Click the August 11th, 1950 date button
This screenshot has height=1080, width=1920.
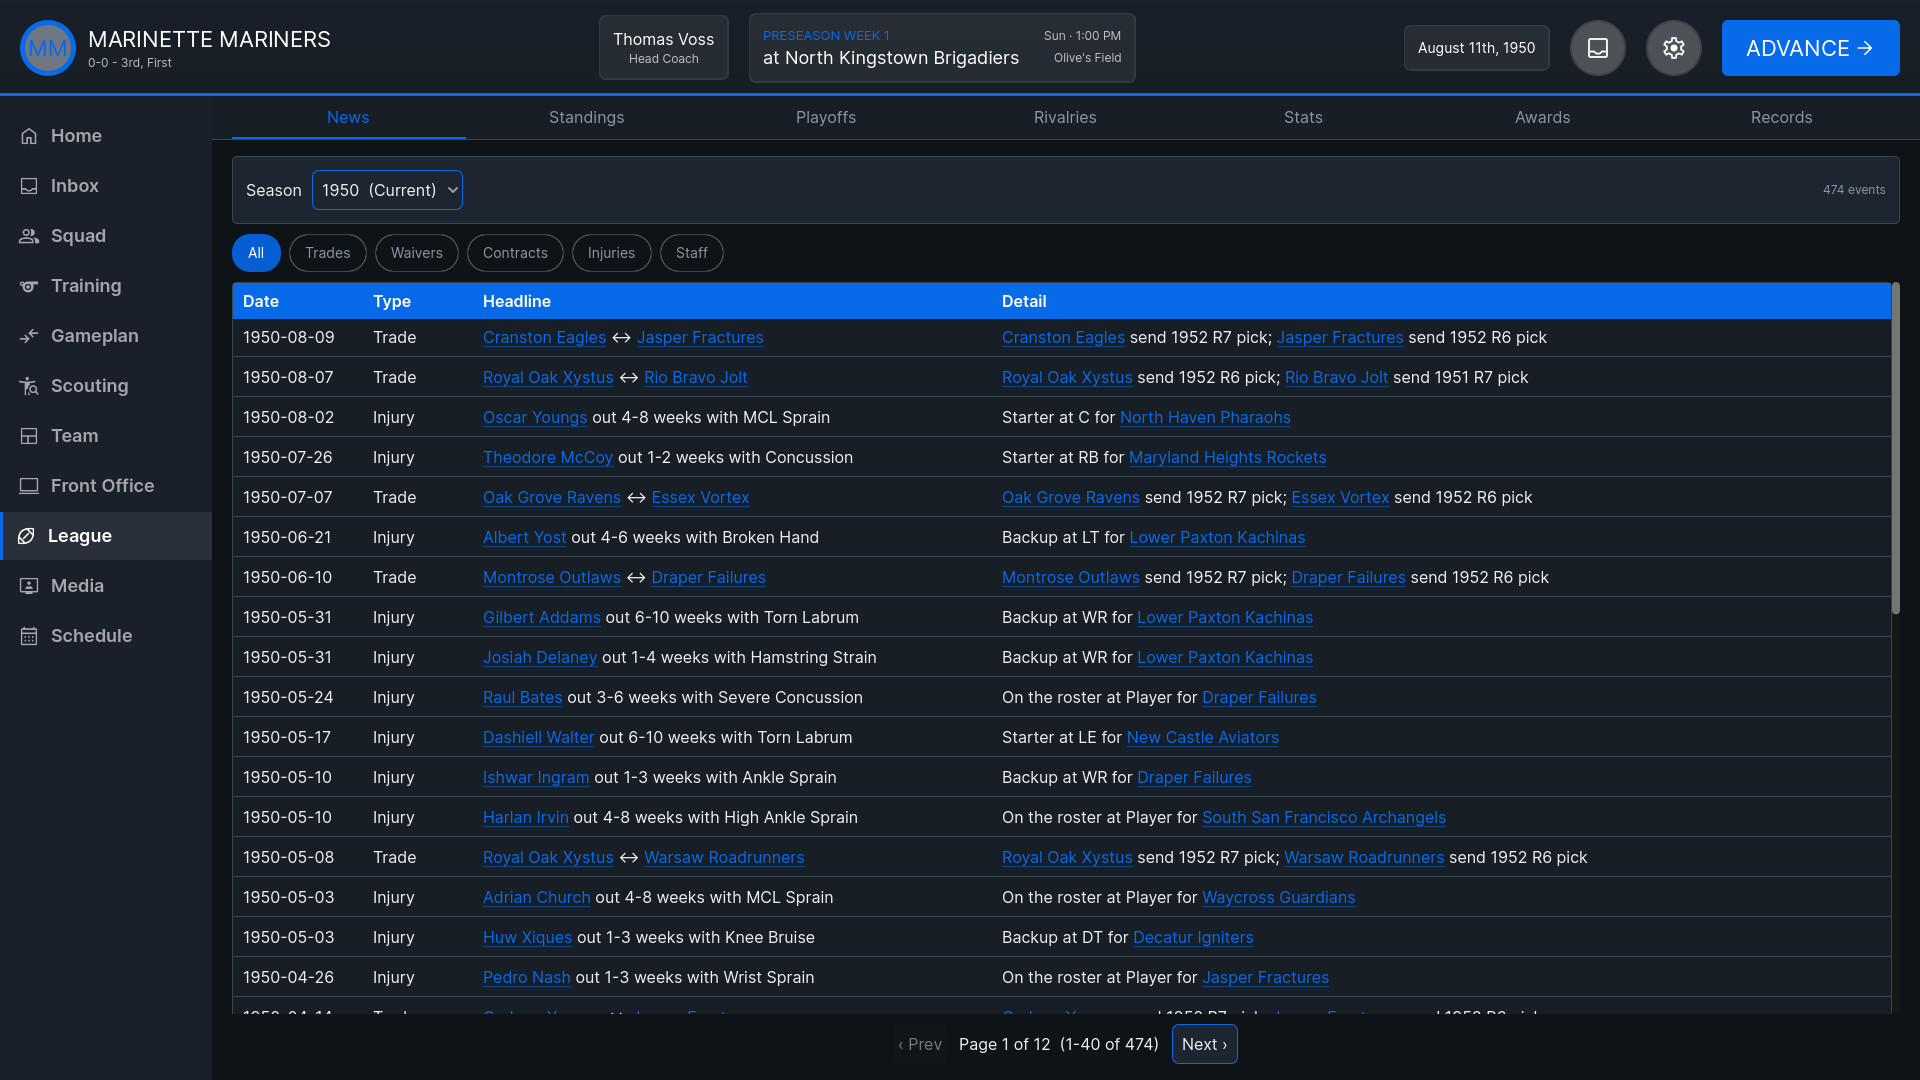click(x=1476, y=48)
